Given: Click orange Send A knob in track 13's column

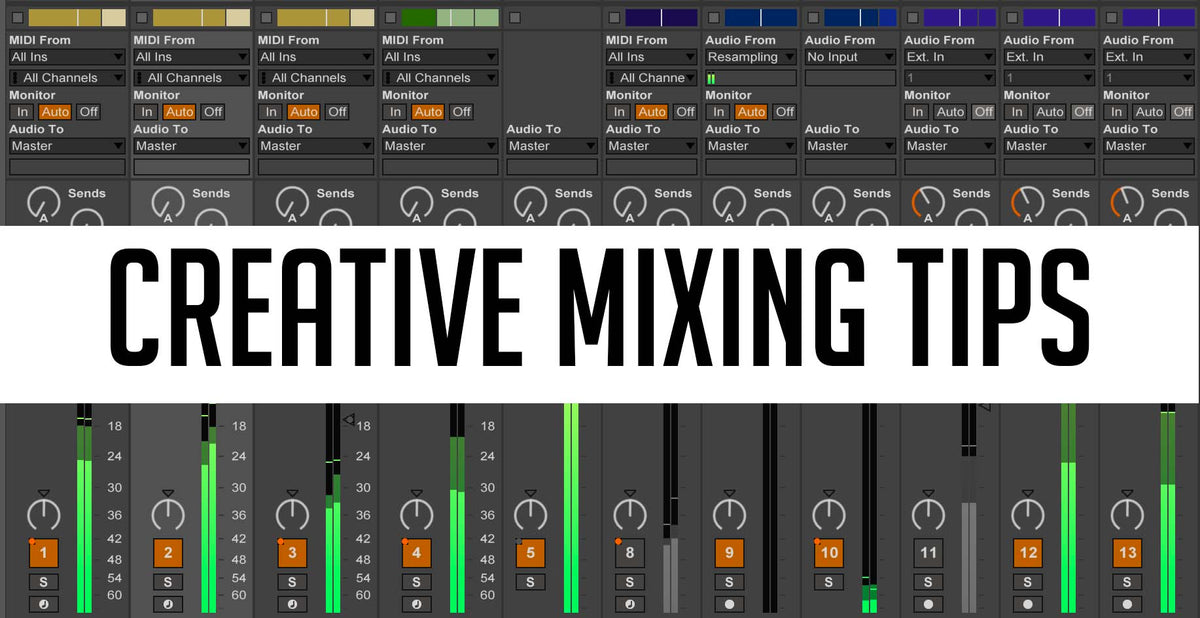Looking at the screenshot, I should 1128,204.
